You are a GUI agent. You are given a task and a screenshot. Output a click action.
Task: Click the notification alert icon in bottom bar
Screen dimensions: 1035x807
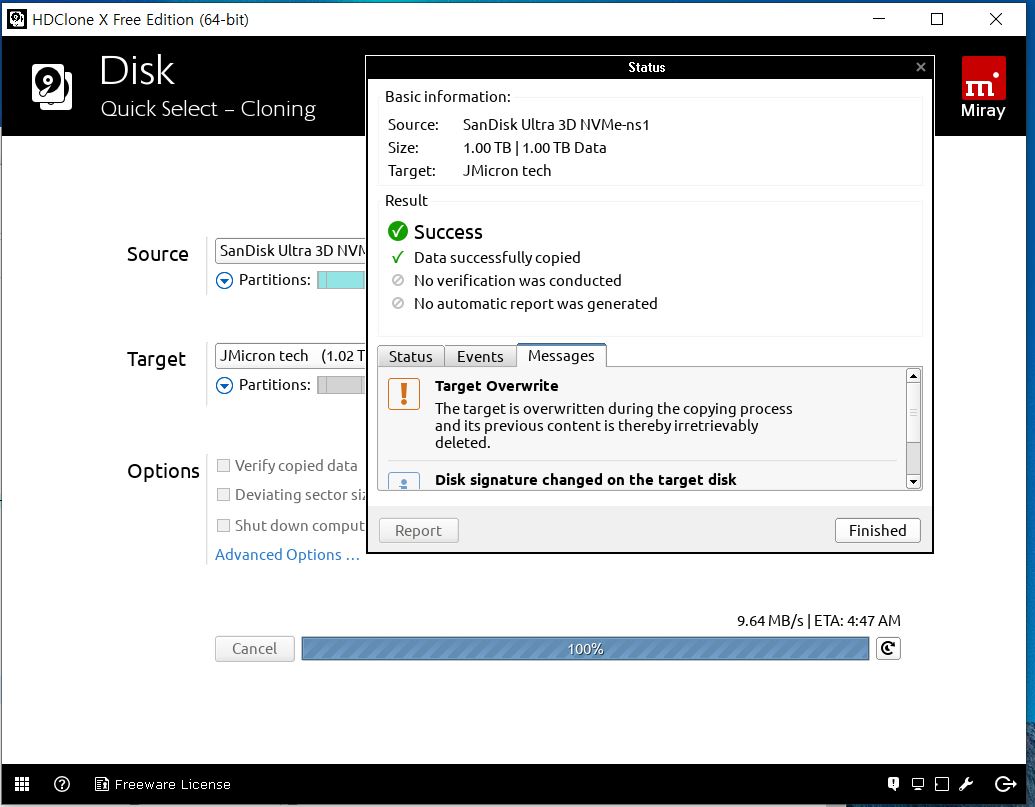[x=894, y=784]
